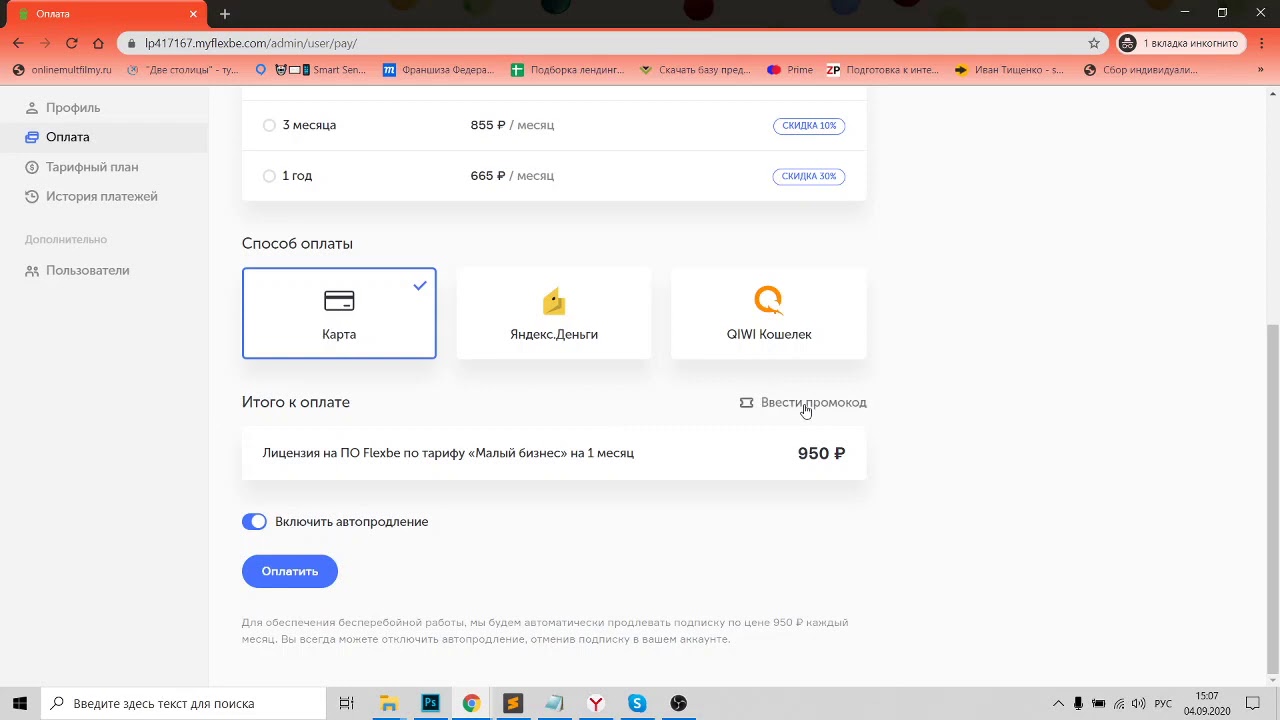This screenshot has width=1280, height=720.
Task: Open a new browser tab
Action: point(225,14)
